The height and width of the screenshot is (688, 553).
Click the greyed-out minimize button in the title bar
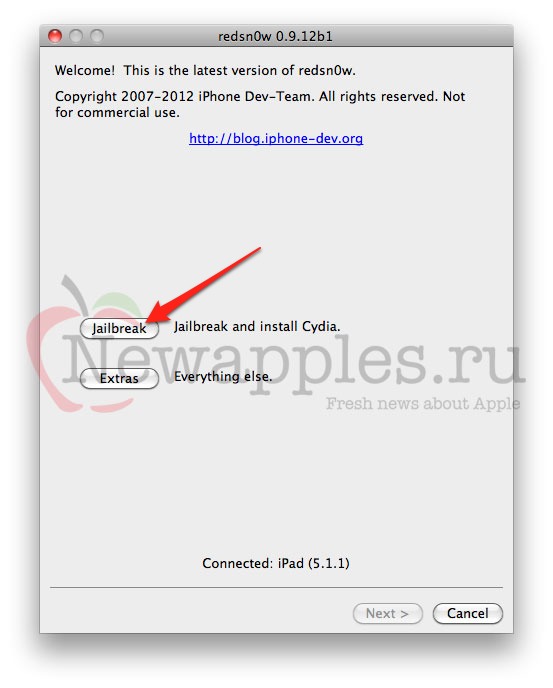pyautogui.click(x=76, y=36)
